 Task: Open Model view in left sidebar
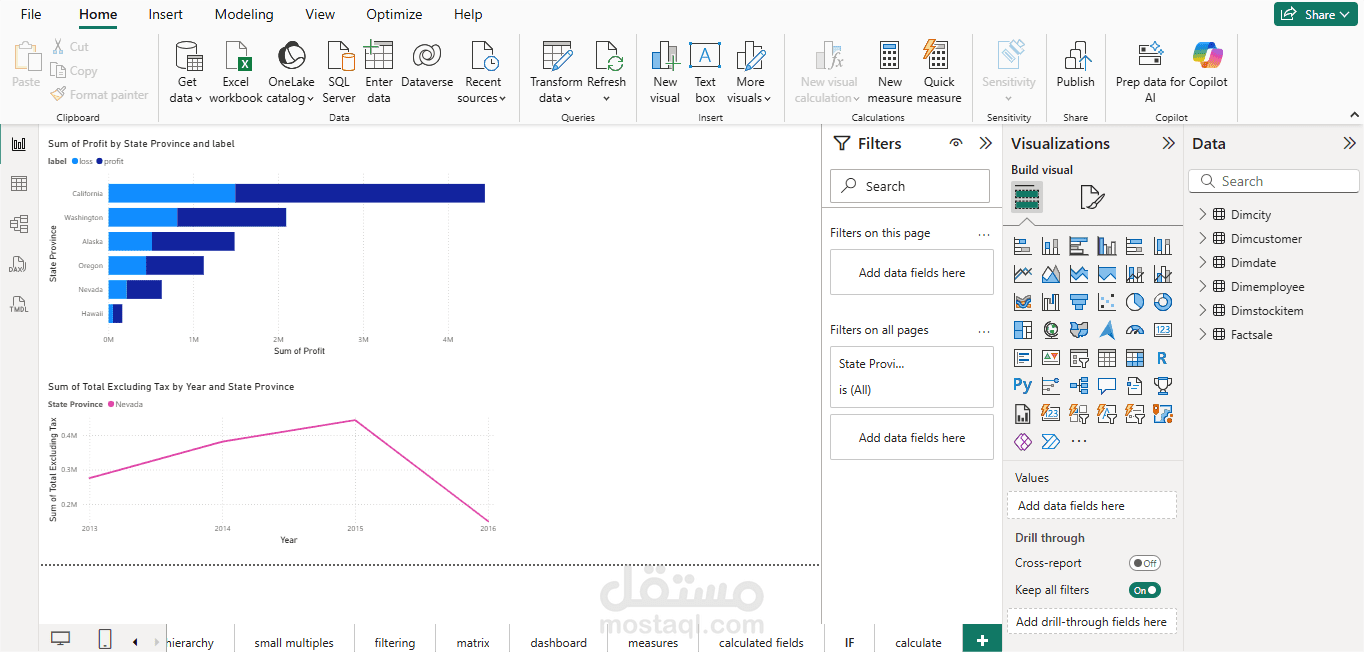[19, 224]
